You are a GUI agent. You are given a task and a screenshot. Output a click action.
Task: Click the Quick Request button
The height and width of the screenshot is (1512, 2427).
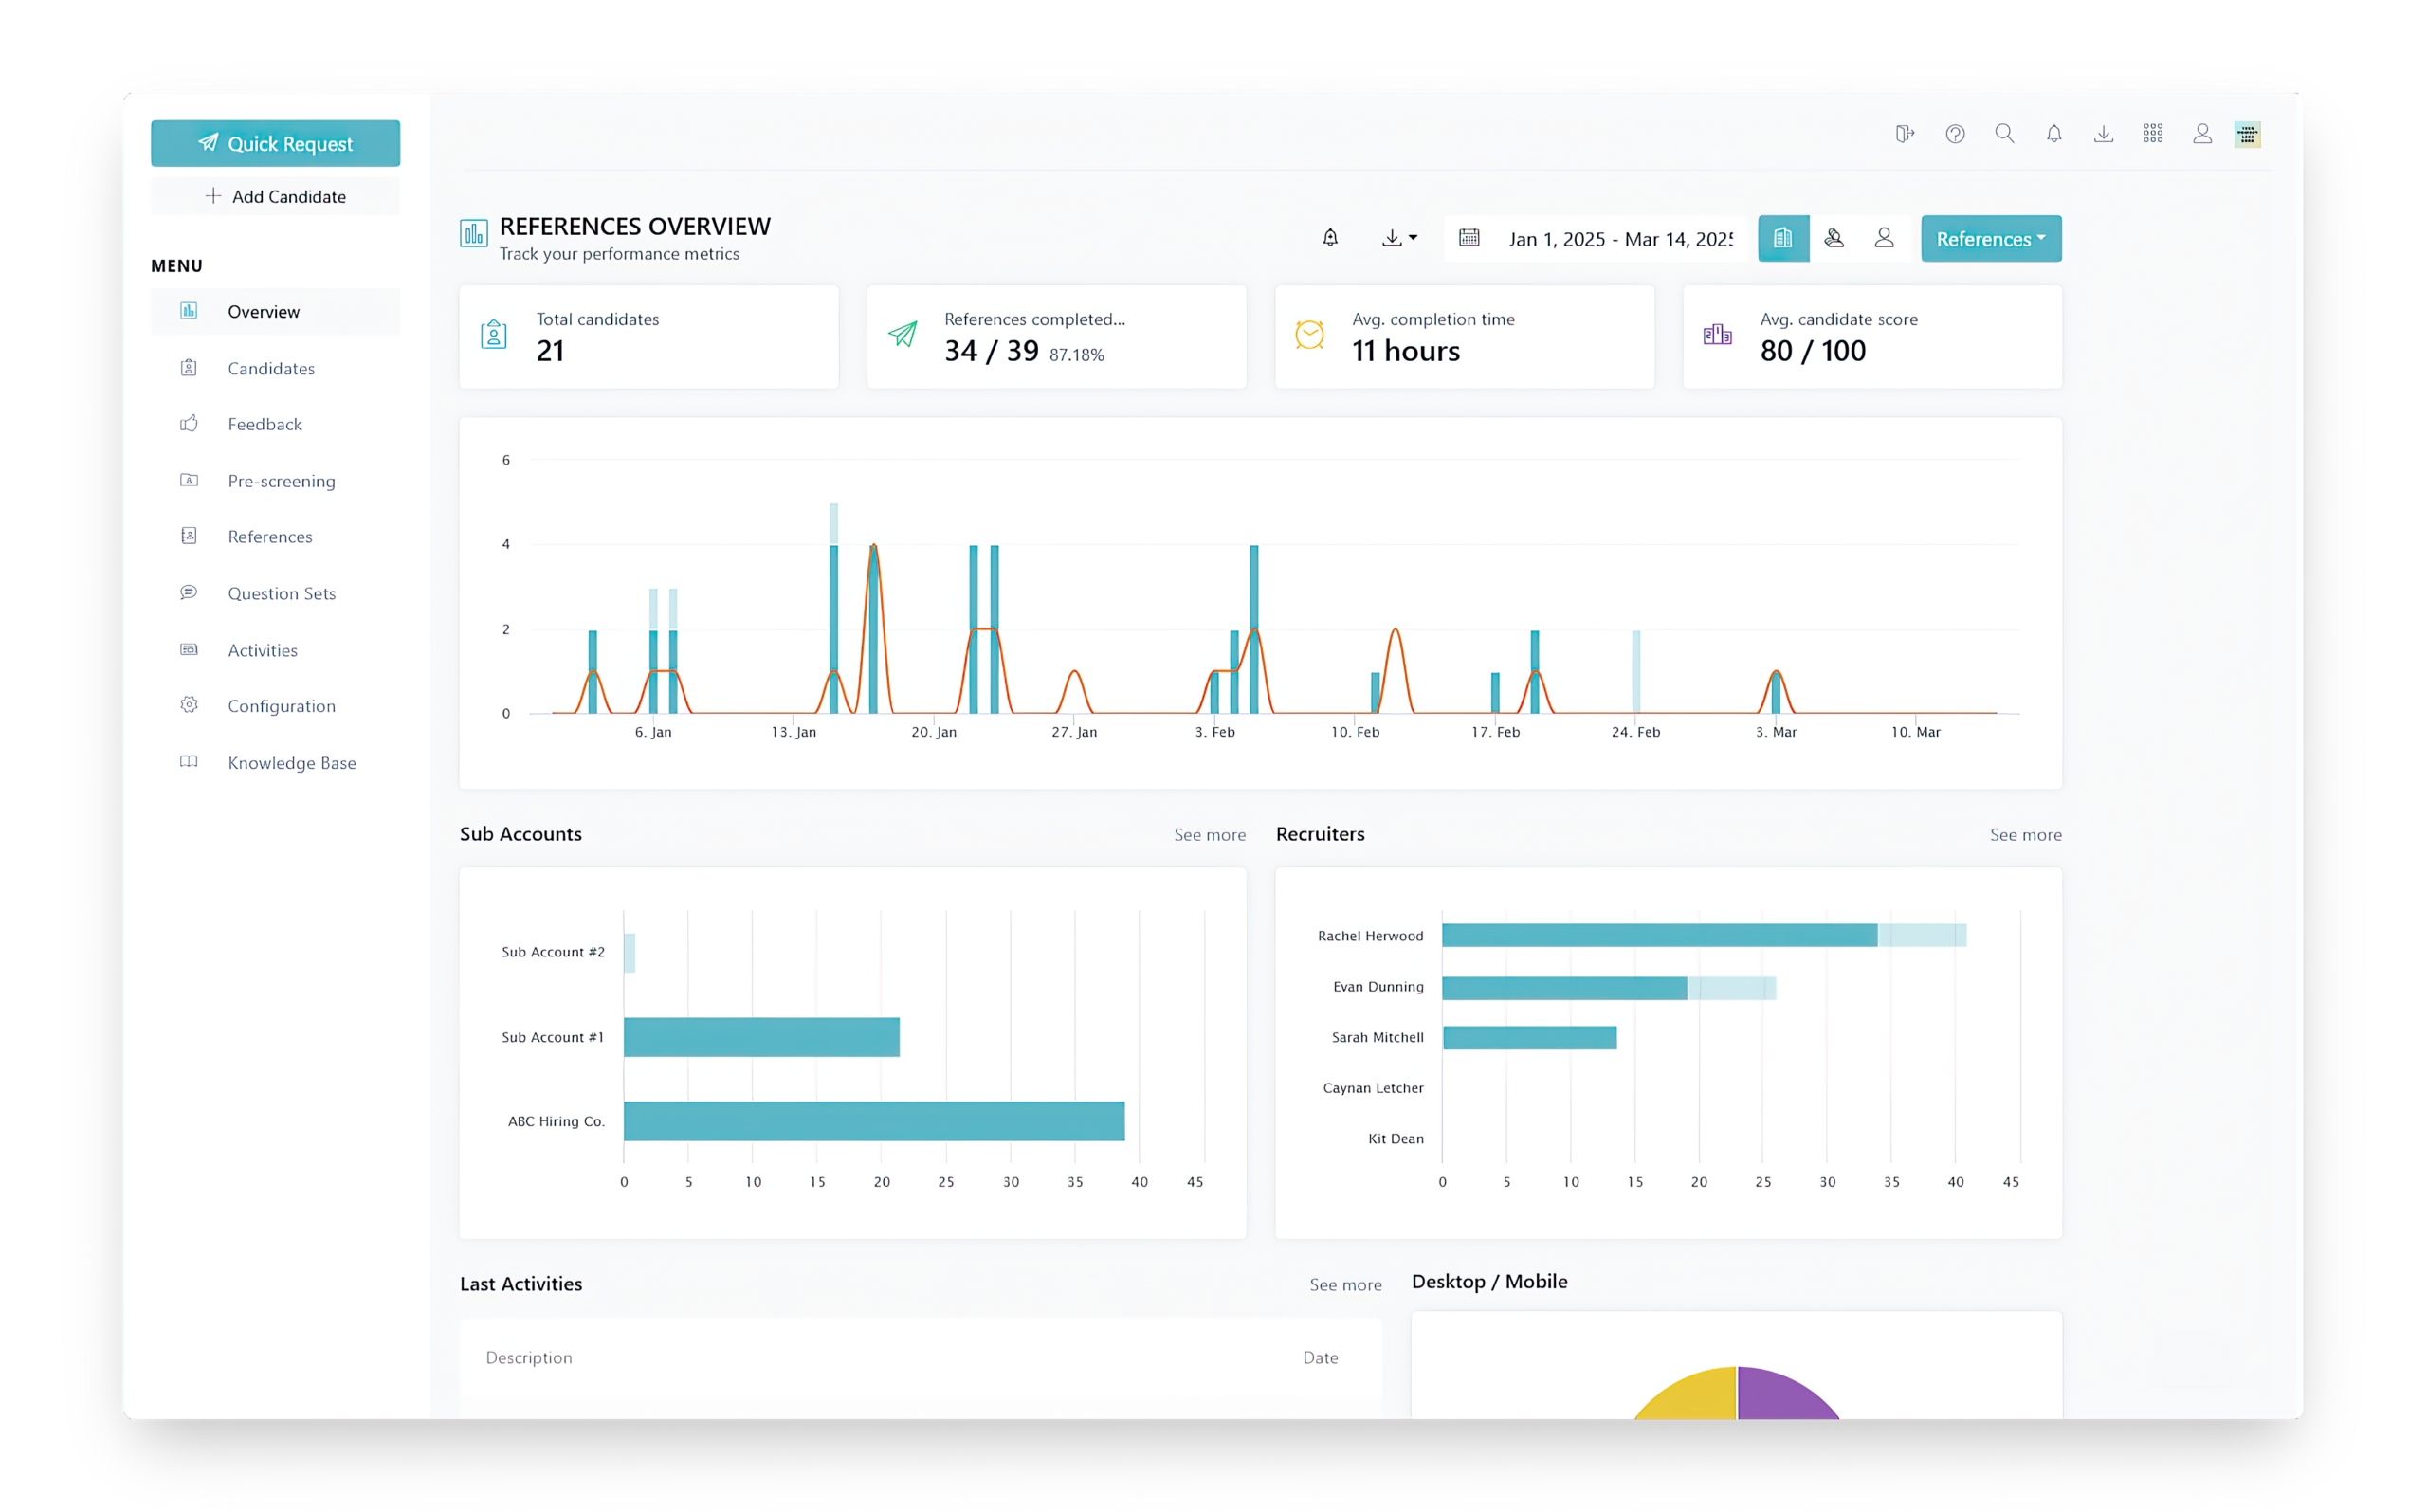point(275,143)
